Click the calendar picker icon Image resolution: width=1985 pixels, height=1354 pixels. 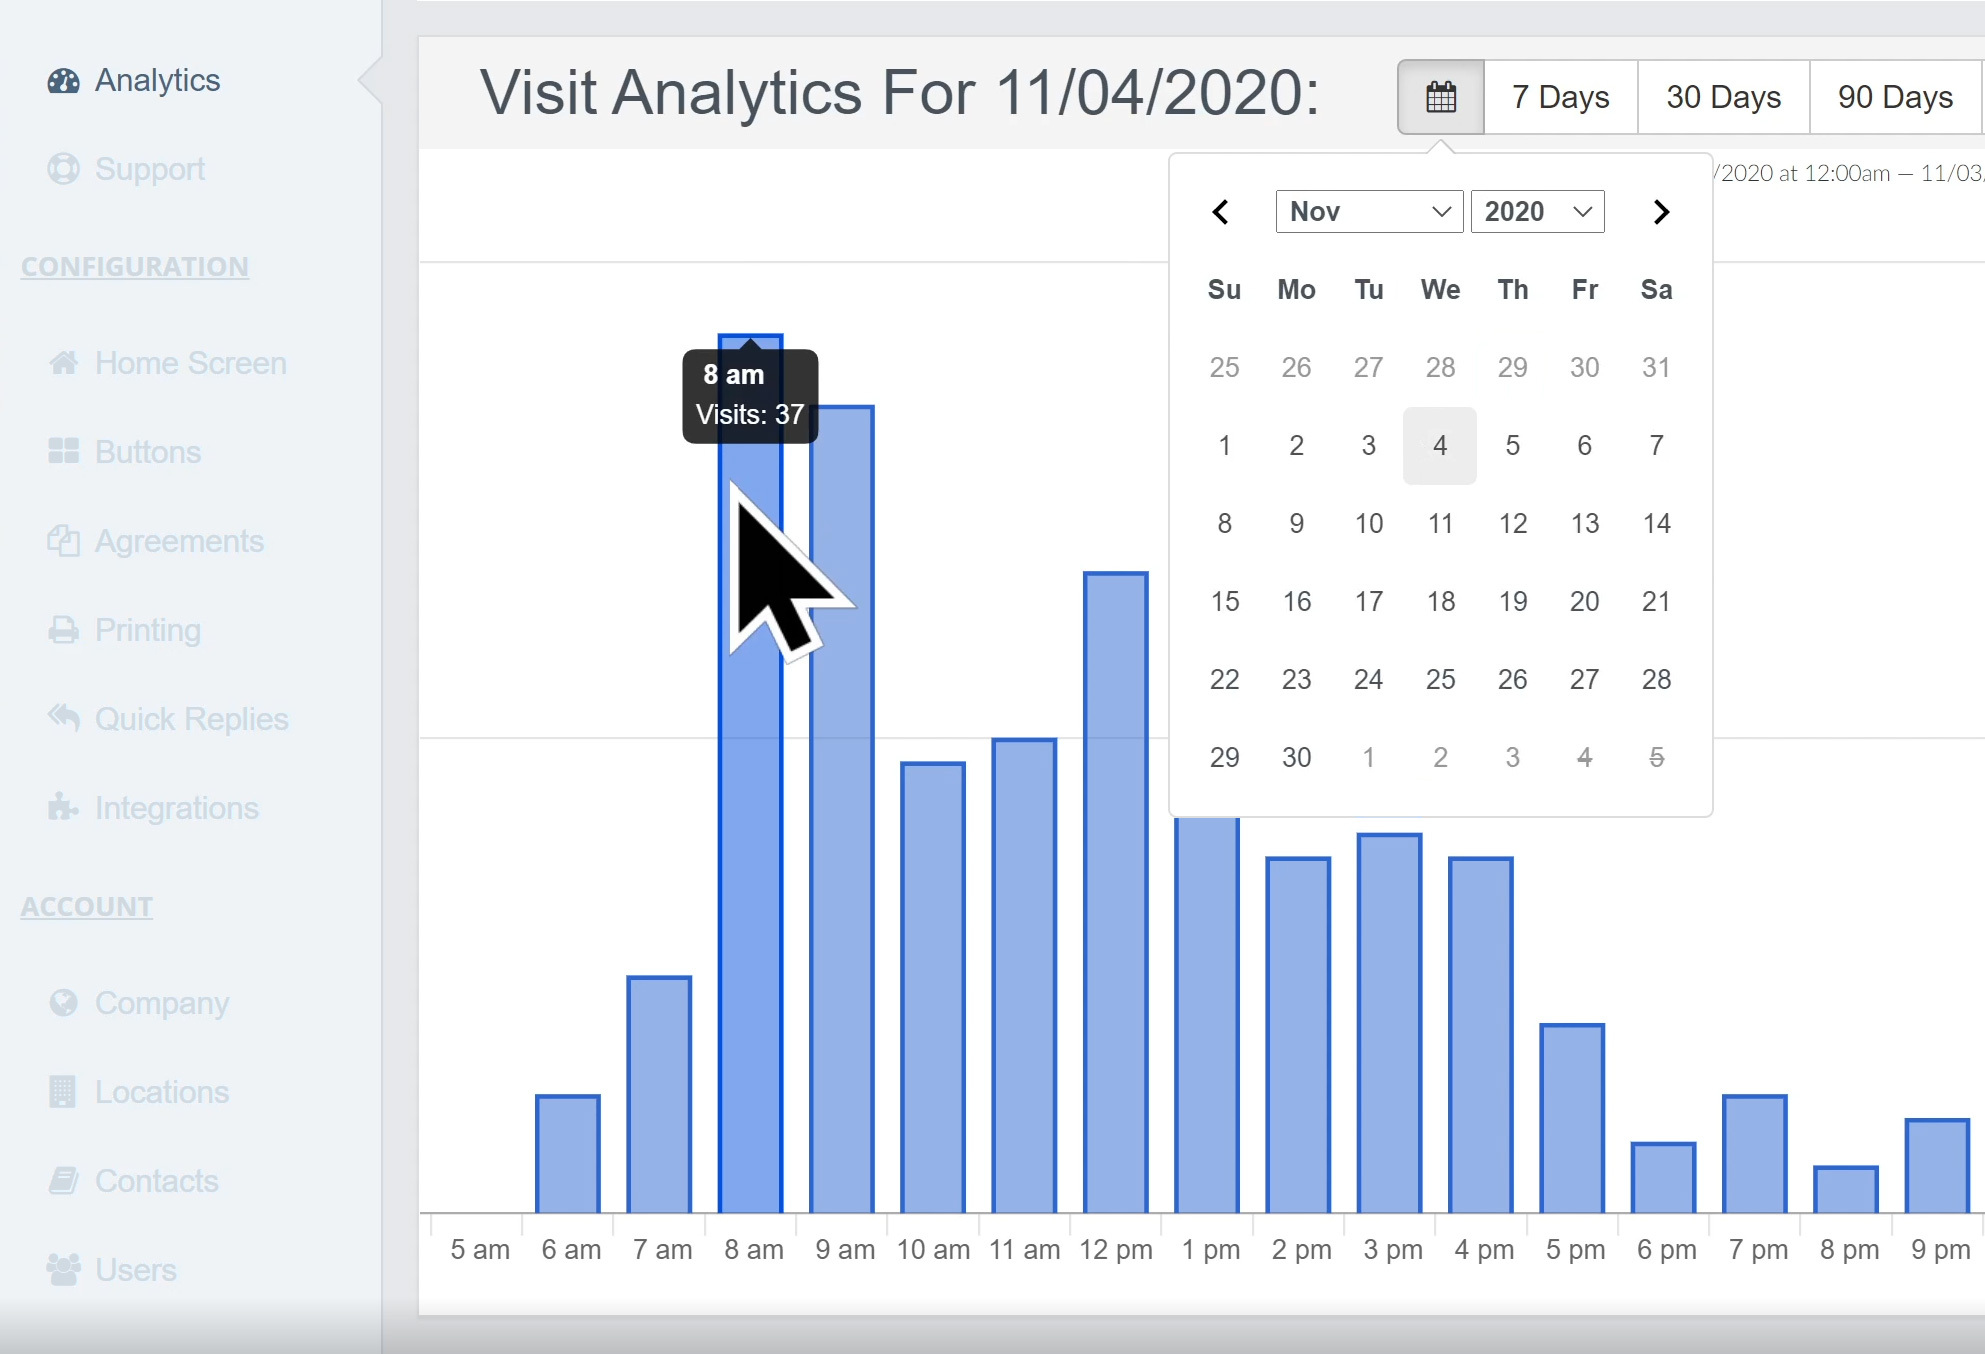point(1440,95)
